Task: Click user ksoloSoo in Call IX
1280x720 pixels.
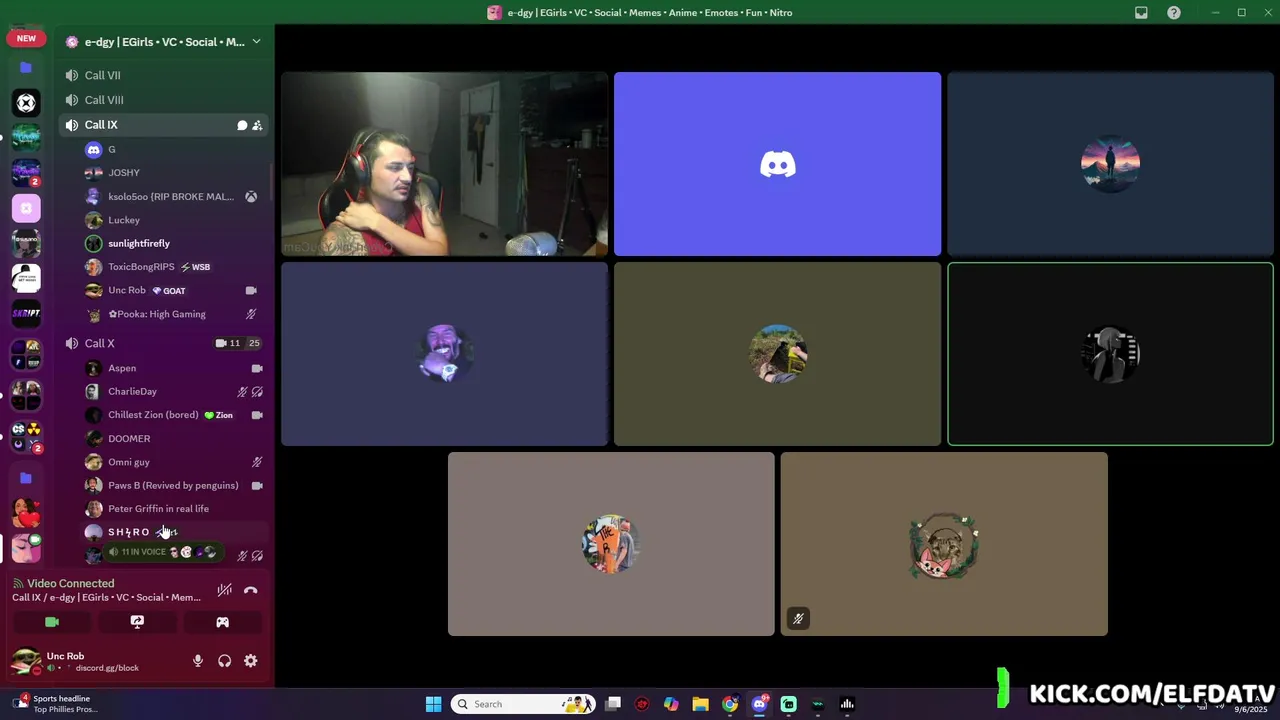Action: coord(175,196)
